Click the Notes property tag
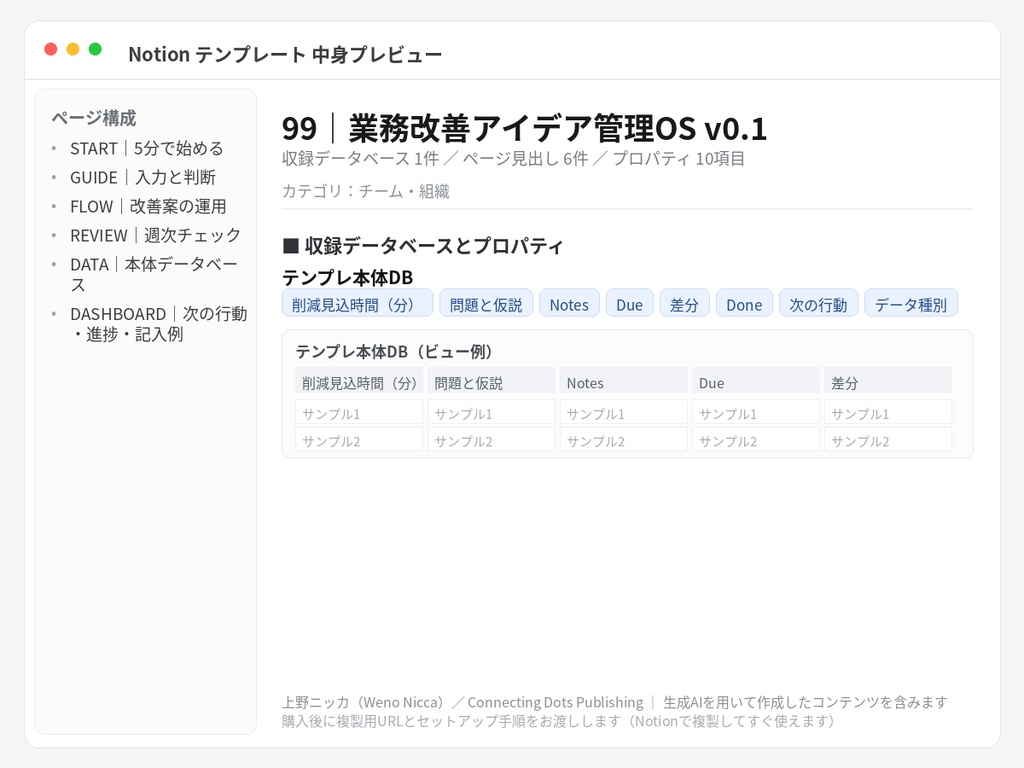 569,303
